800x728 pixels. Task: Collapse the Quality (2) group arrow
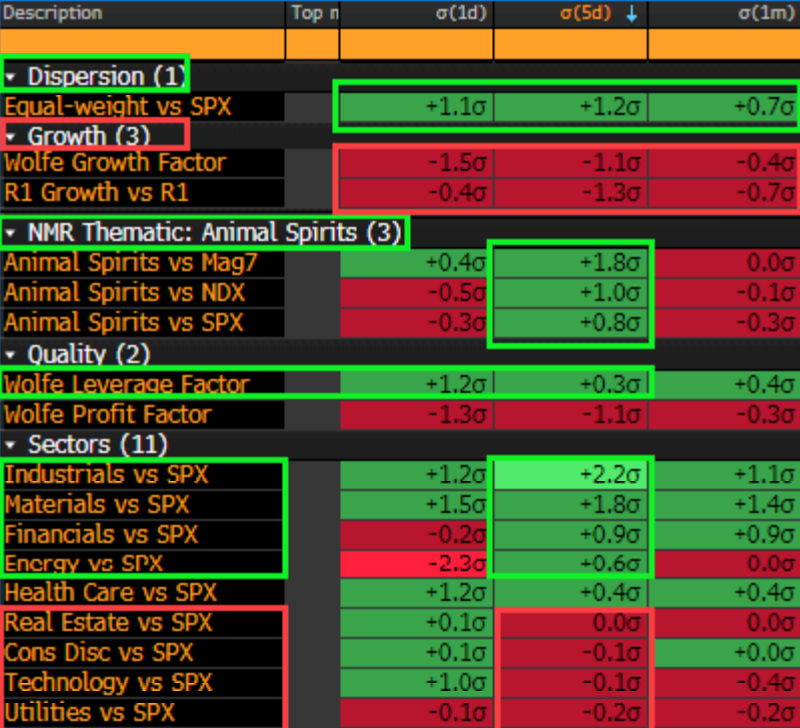coord(11,355)
